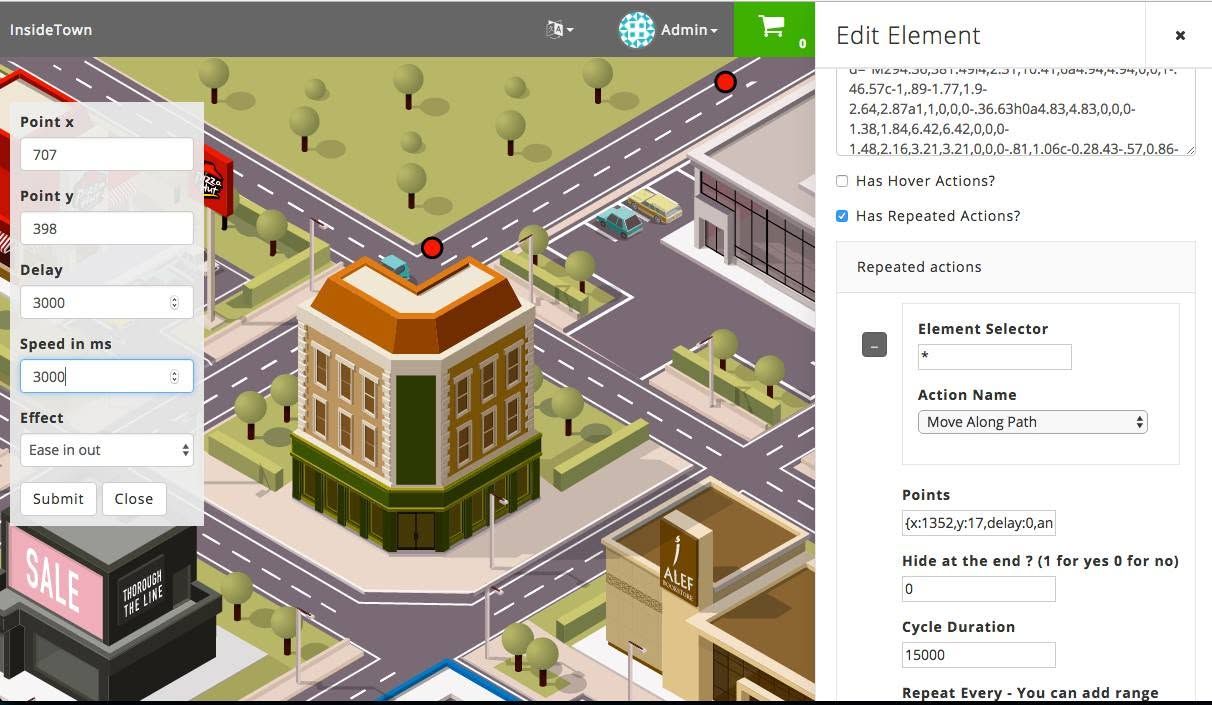Click the Speed in ms field
The width and height of the screenshot is (1212, 705).
coord(107,376)
